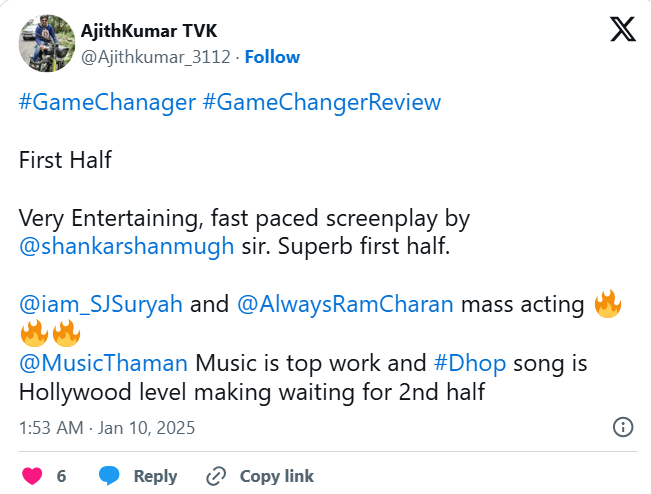Open the tweet info icon

click(622, 428)
